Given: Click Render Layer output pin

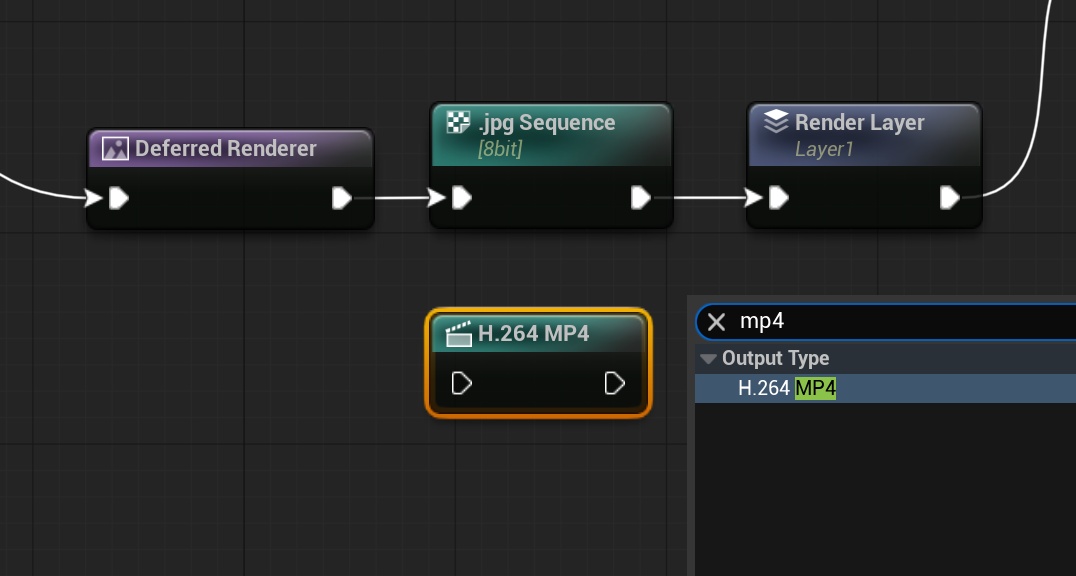Looking at the screenshot, I should tap(950, 198).
